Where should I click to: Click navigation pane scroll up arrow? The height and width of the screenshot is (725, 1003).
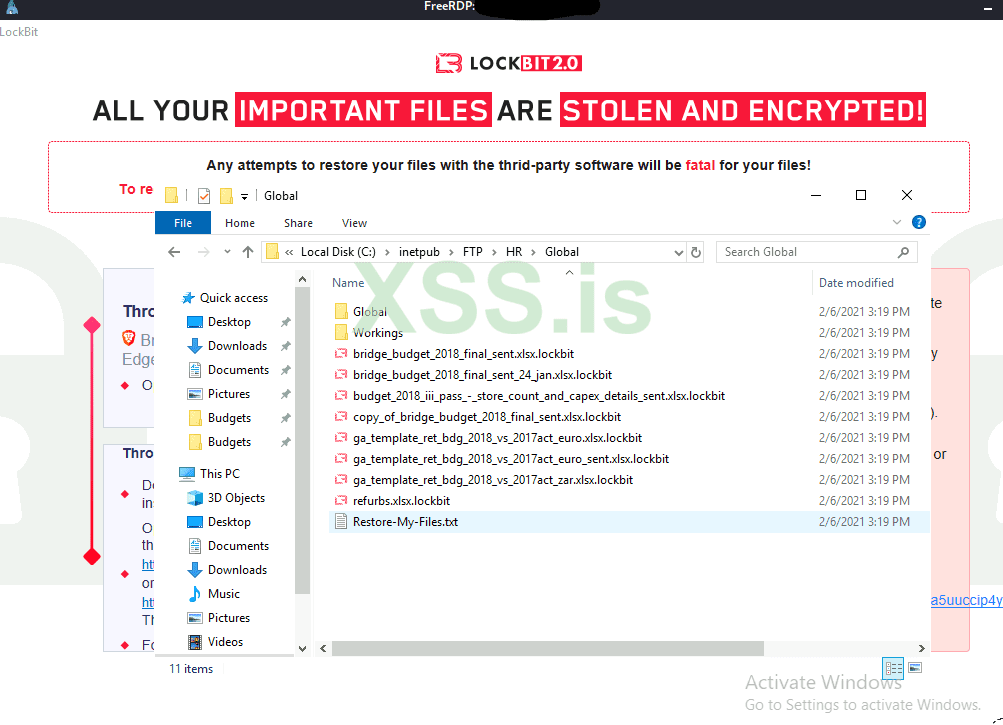302,280
